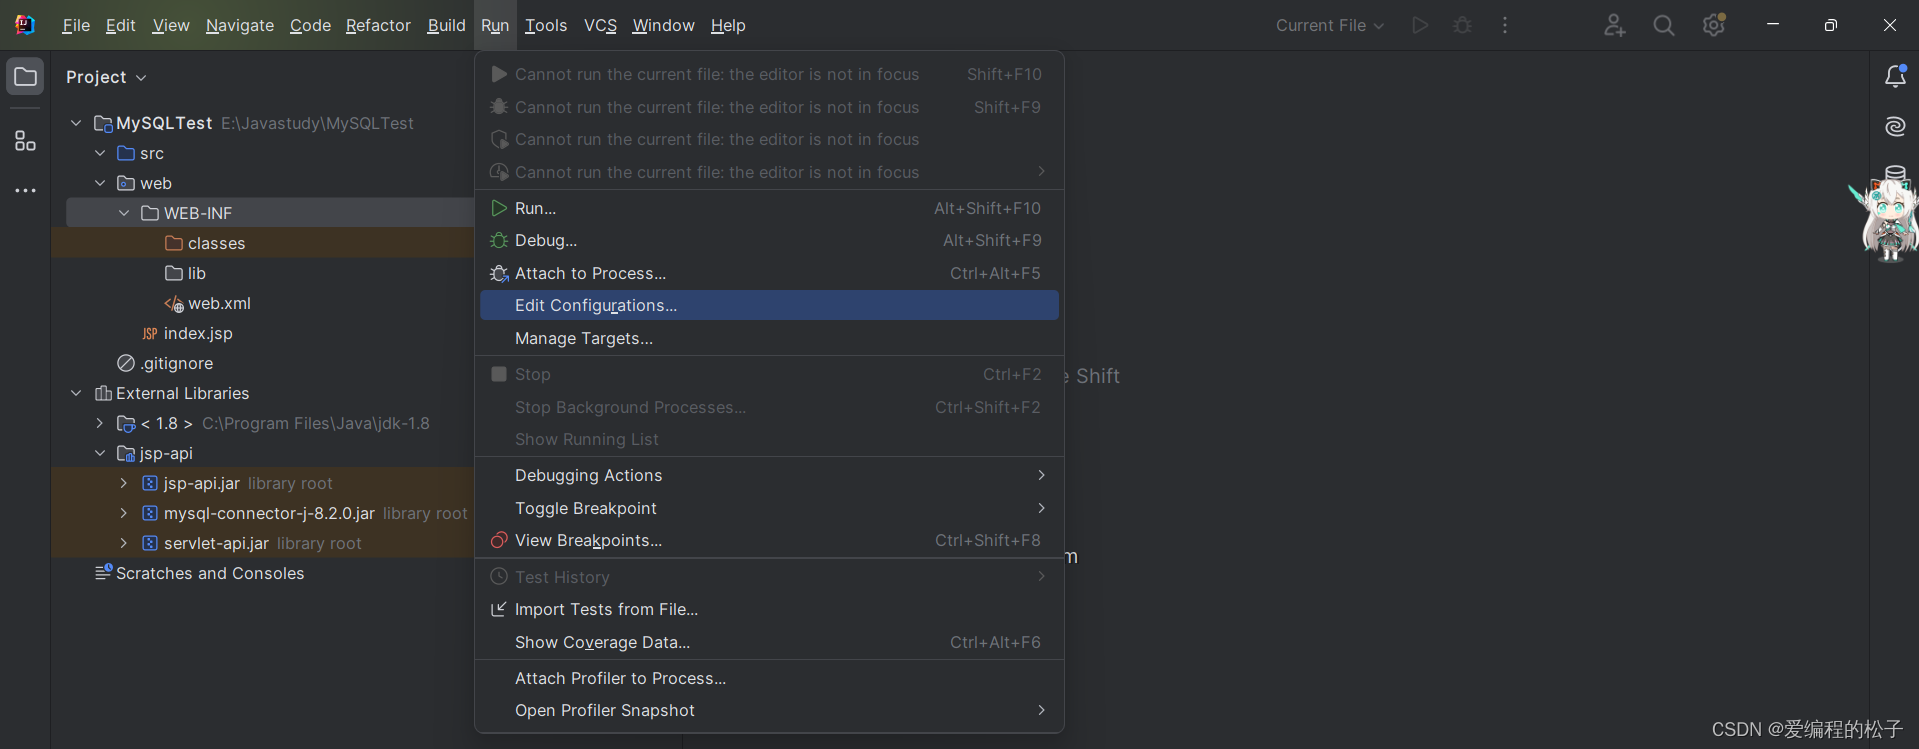1919x749 pixels.
Task: Open the File menu
Action: point(76,25)
